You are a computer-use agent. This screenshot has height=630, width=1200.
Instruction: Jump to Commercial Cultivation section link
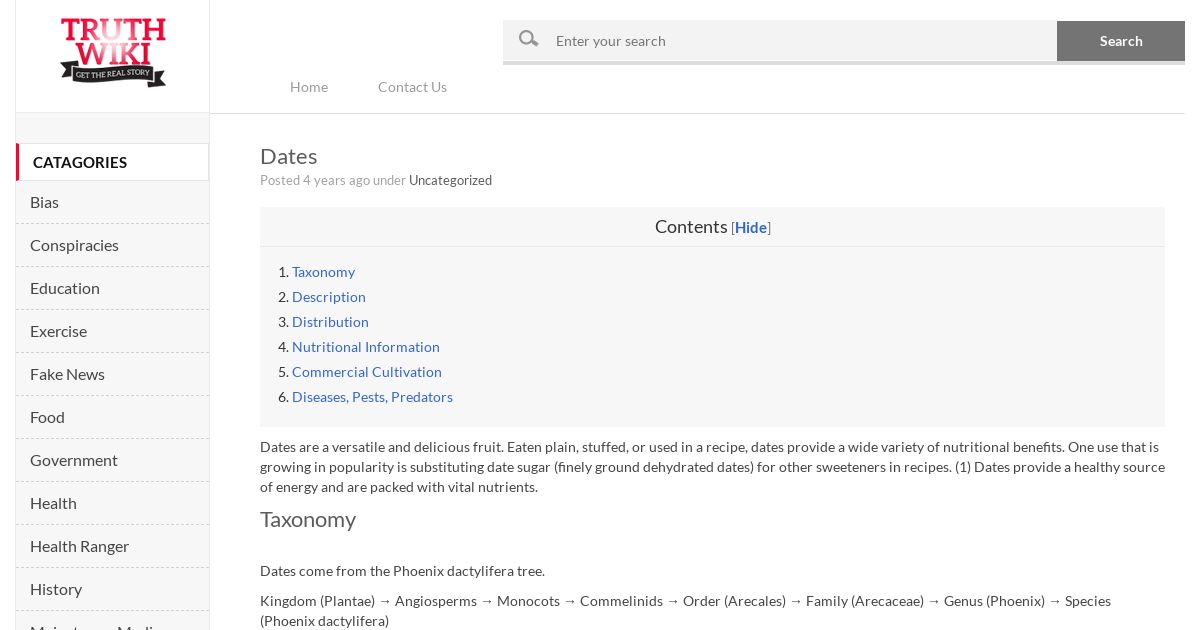367,372
